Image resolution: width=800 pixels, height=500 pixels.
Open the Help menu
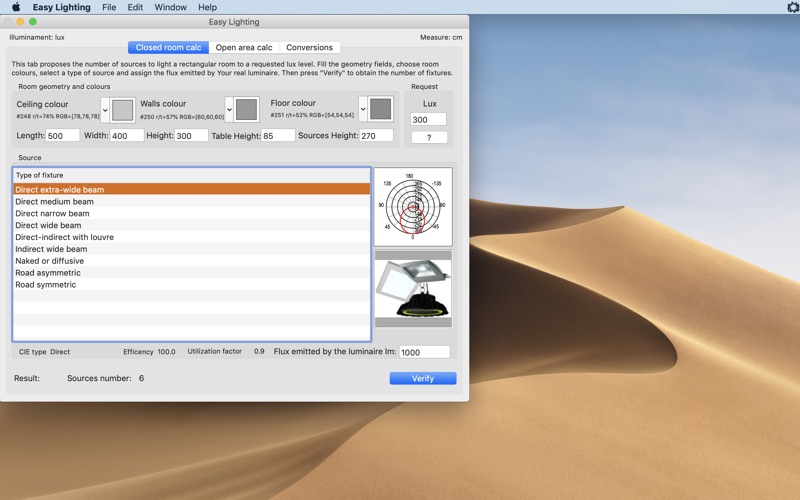(207, 7)
